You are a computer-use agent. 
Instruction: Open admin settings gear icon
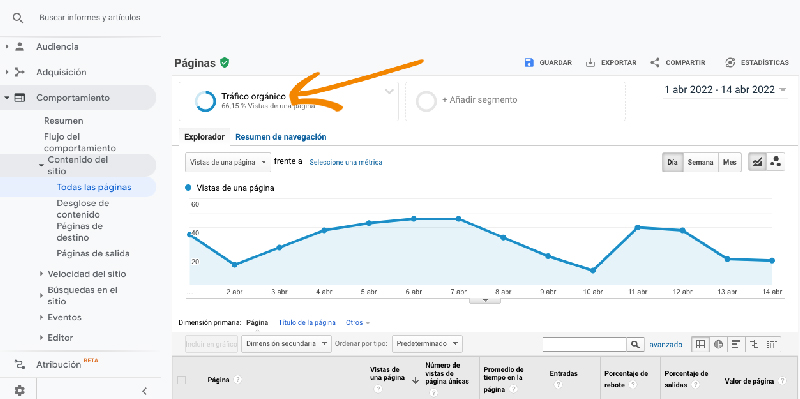(x=19, y=391)
